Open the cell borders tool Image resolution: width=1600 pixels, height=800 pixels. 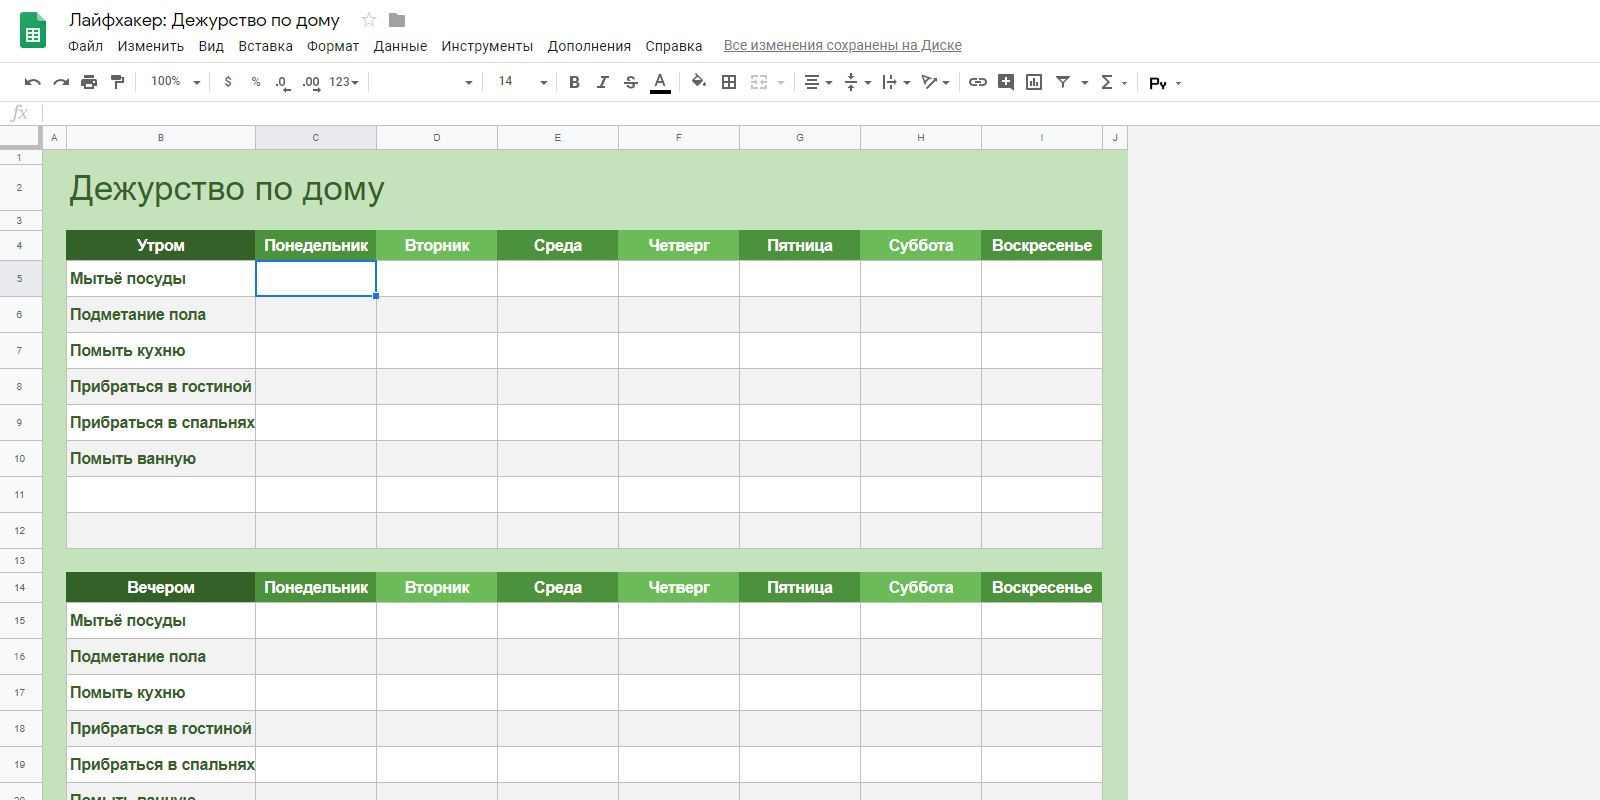coord(729,82)
